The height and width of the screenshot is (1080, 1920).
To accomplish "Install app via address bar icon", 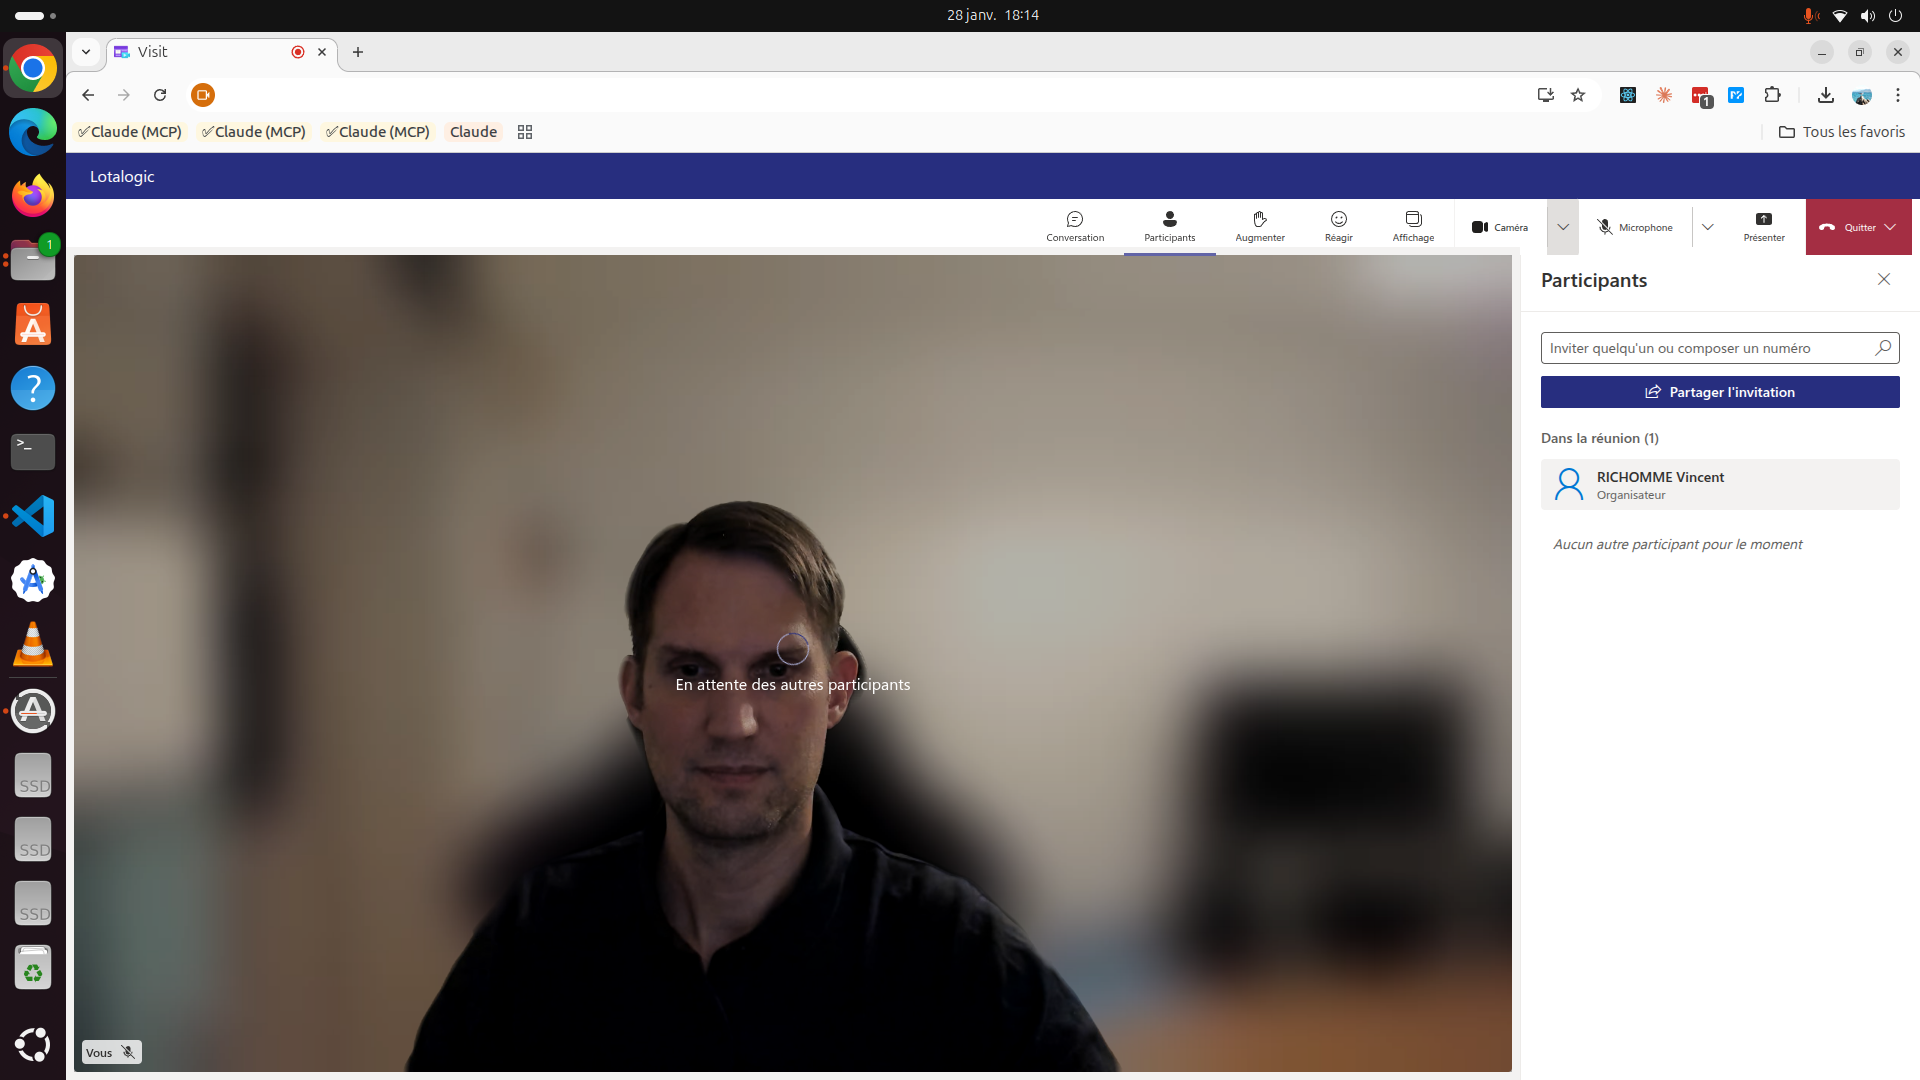I will pos(1545,95).
